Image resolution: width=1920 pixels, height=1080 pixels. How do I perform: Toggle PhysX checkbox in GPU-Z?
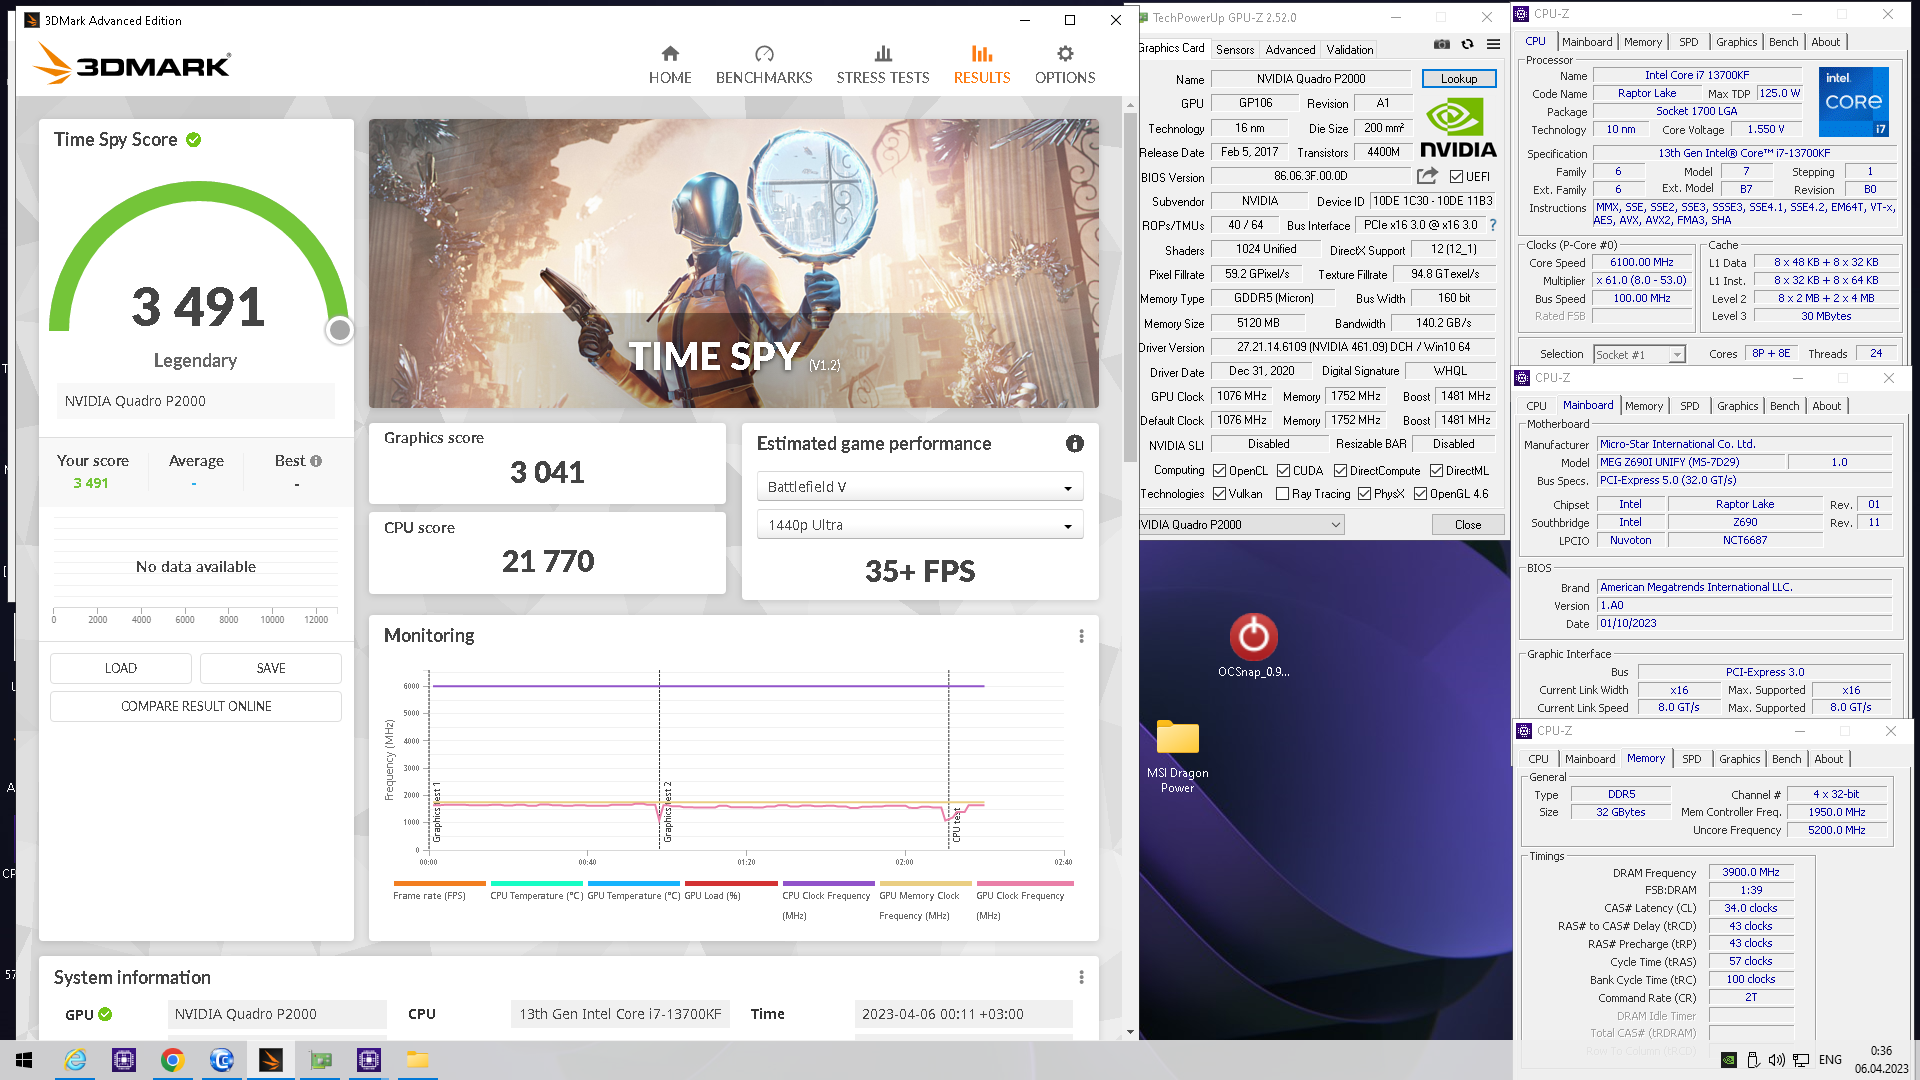click(x=1364, y=494)
